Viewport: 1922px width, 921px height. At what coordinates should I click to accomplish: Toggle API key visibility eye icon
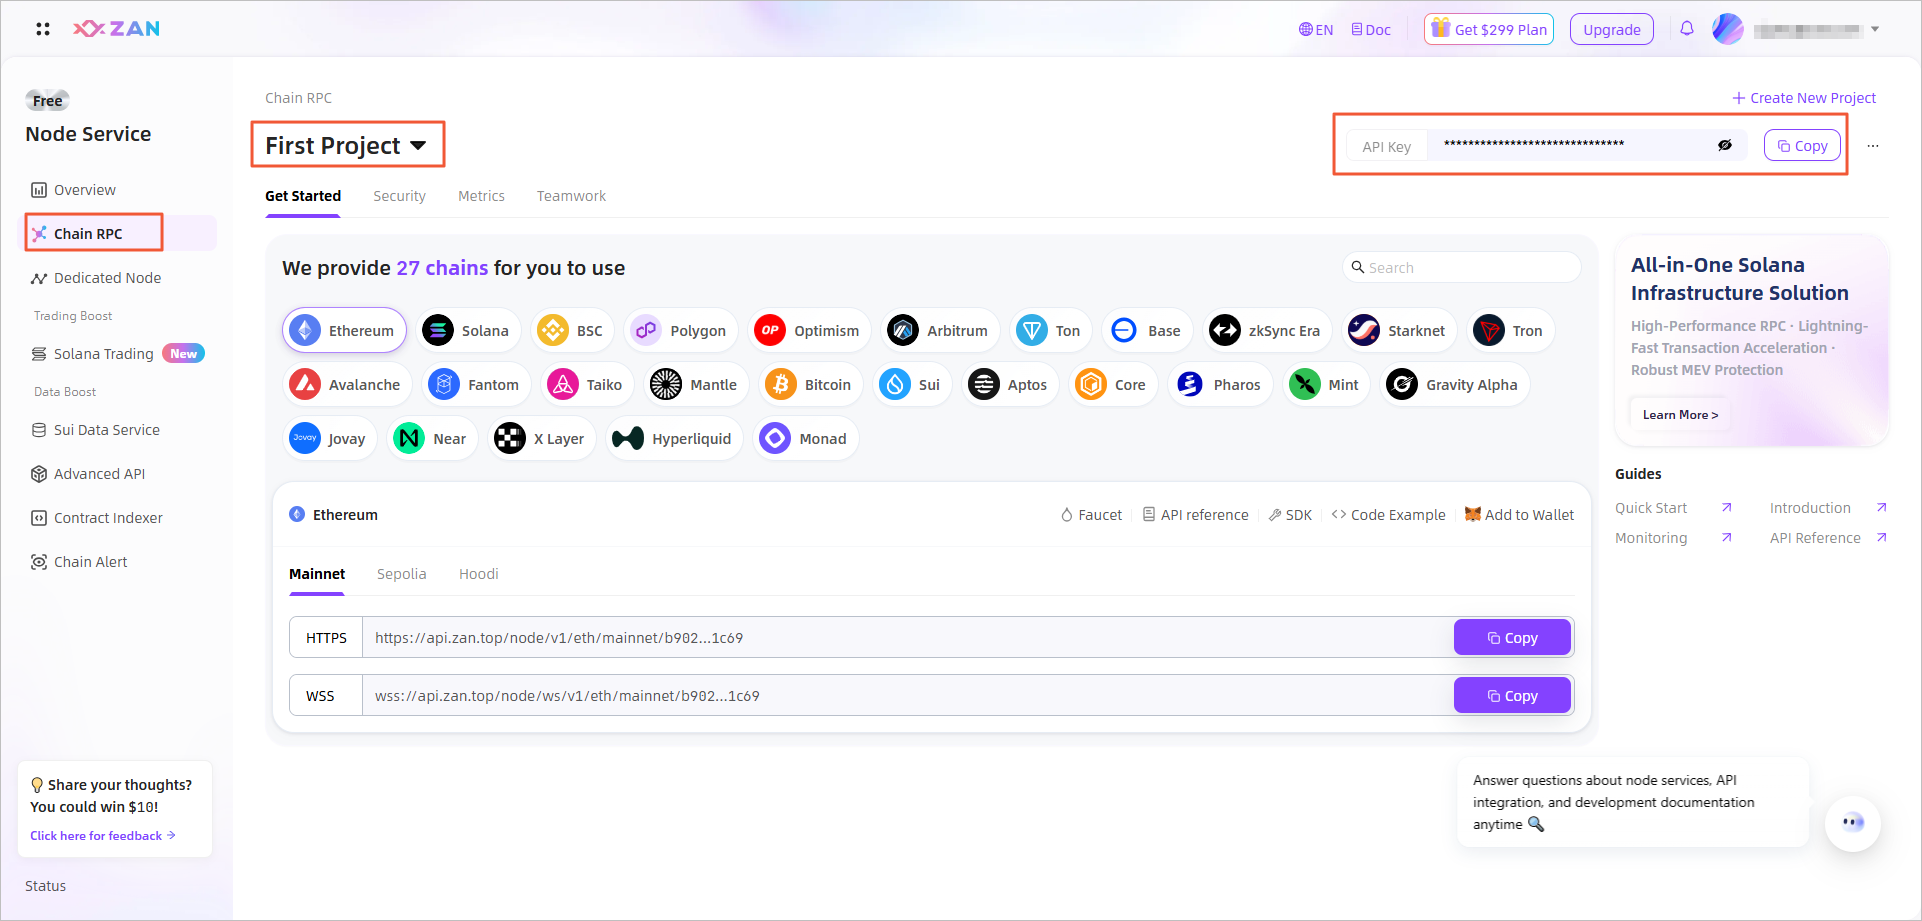point(1725,146)
